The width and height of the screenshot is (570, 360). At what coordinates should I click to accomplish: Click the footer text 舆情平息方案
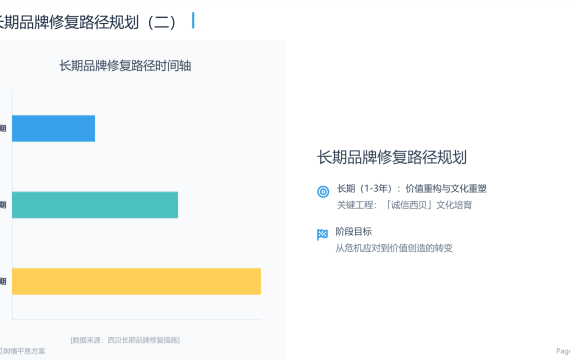(23, 351)
